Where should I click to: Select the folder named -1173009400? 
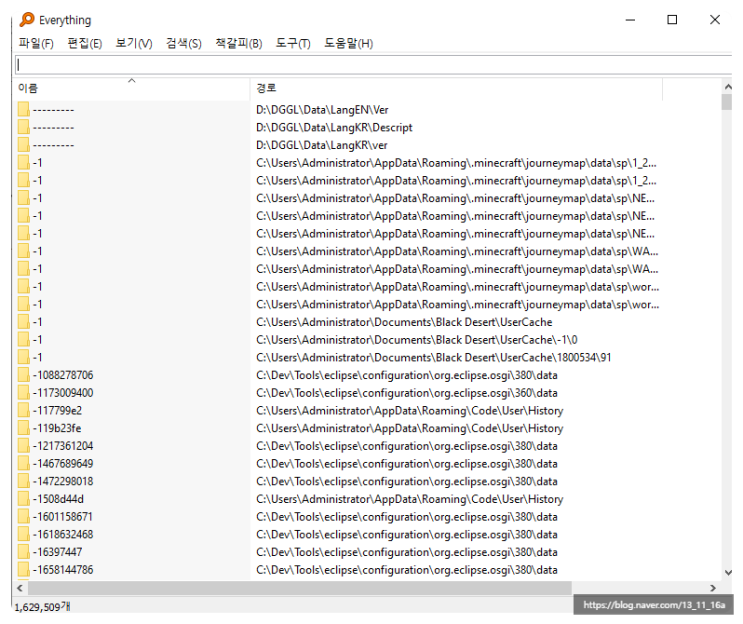[63, 393]
